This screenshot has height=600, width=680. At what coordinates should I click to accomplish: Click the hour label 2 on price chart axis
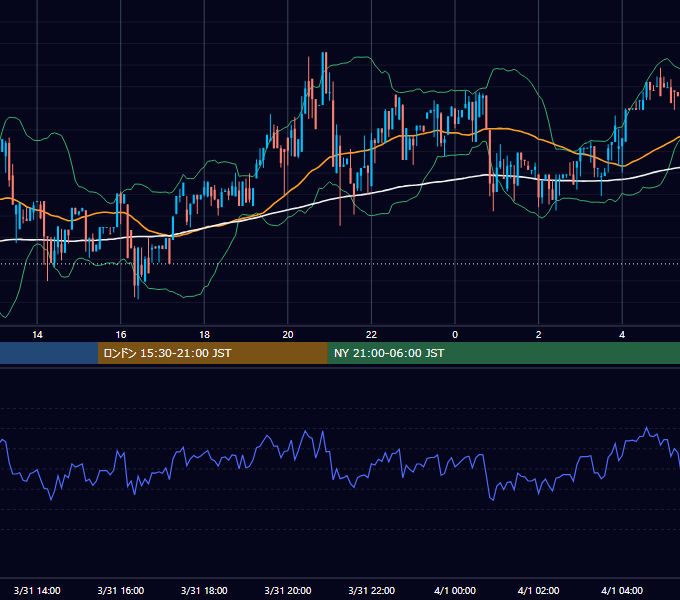click(539, 335)
